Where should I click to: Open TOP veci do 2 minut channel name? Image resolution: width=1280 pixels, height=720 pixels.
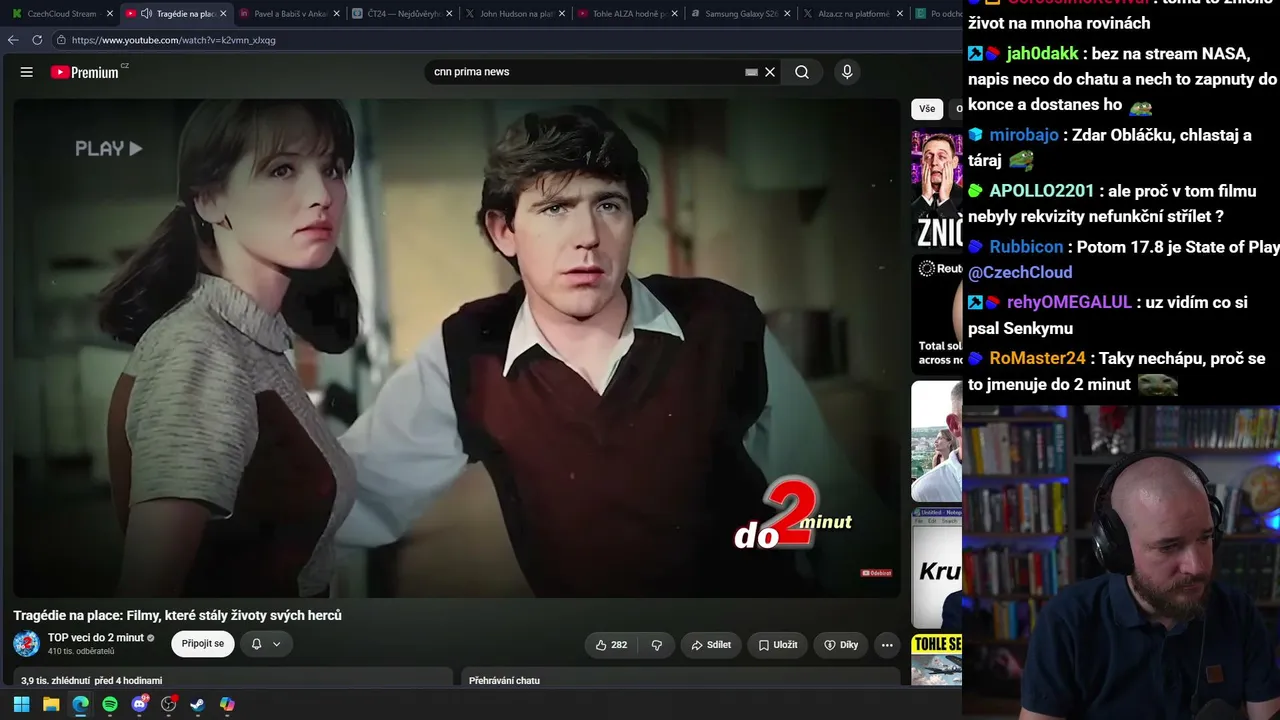(96, 638)
